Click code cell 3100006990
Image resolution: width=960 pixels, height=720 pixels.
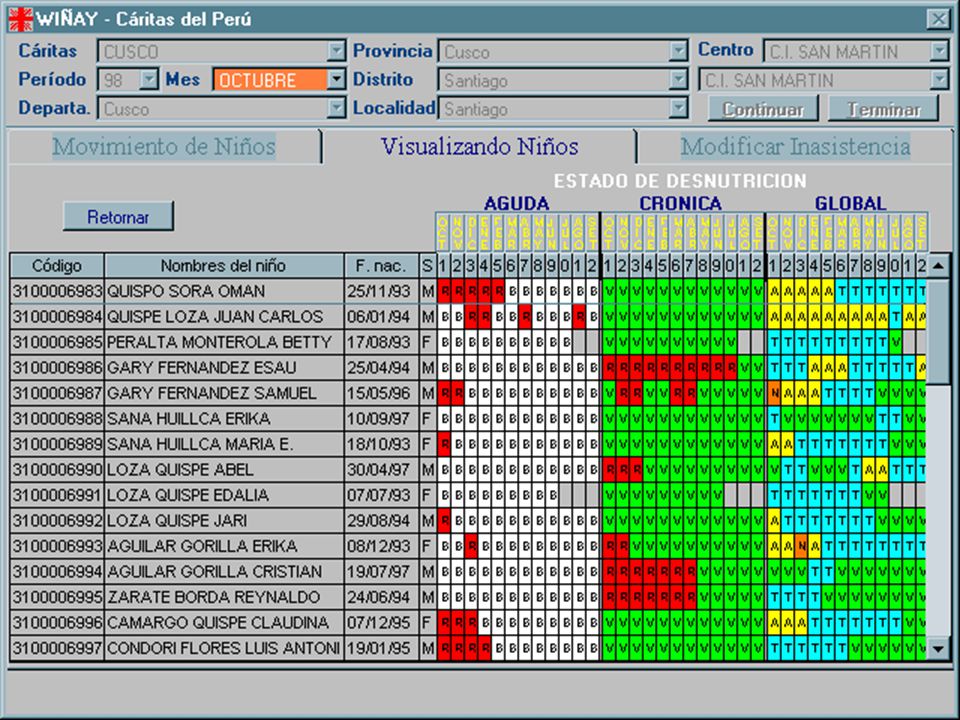[x=57, y=470]
